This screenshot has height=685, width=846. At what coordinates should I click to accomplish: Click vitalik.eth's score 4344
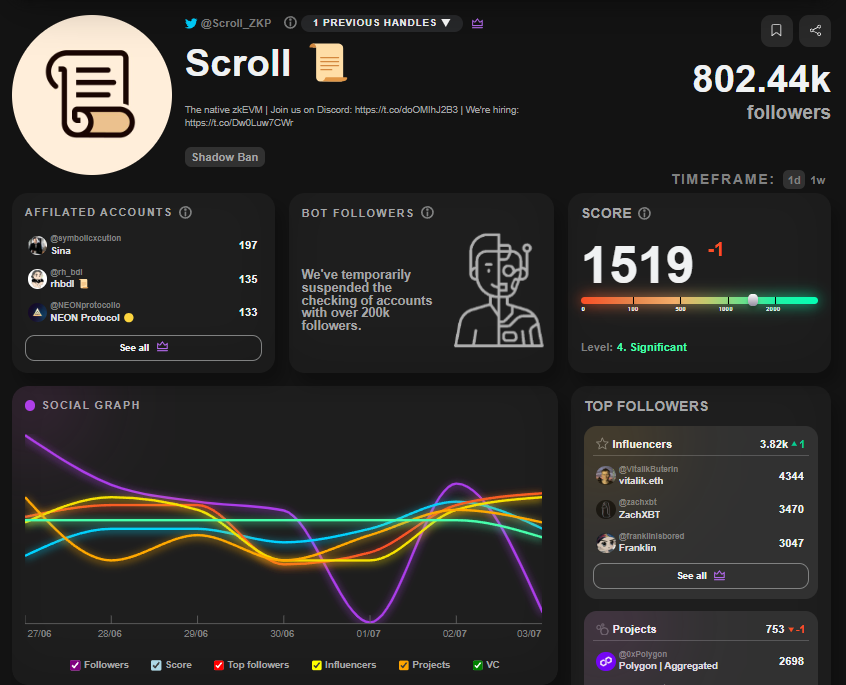[x=791, y=476]
